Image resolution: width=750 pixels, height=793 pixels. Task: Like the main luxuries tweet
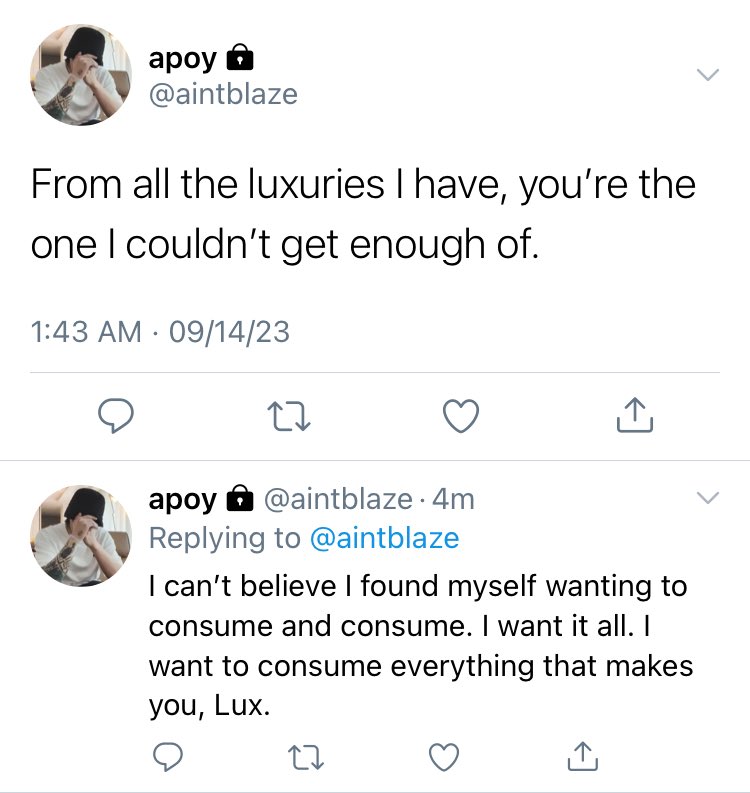pos(461,416)
